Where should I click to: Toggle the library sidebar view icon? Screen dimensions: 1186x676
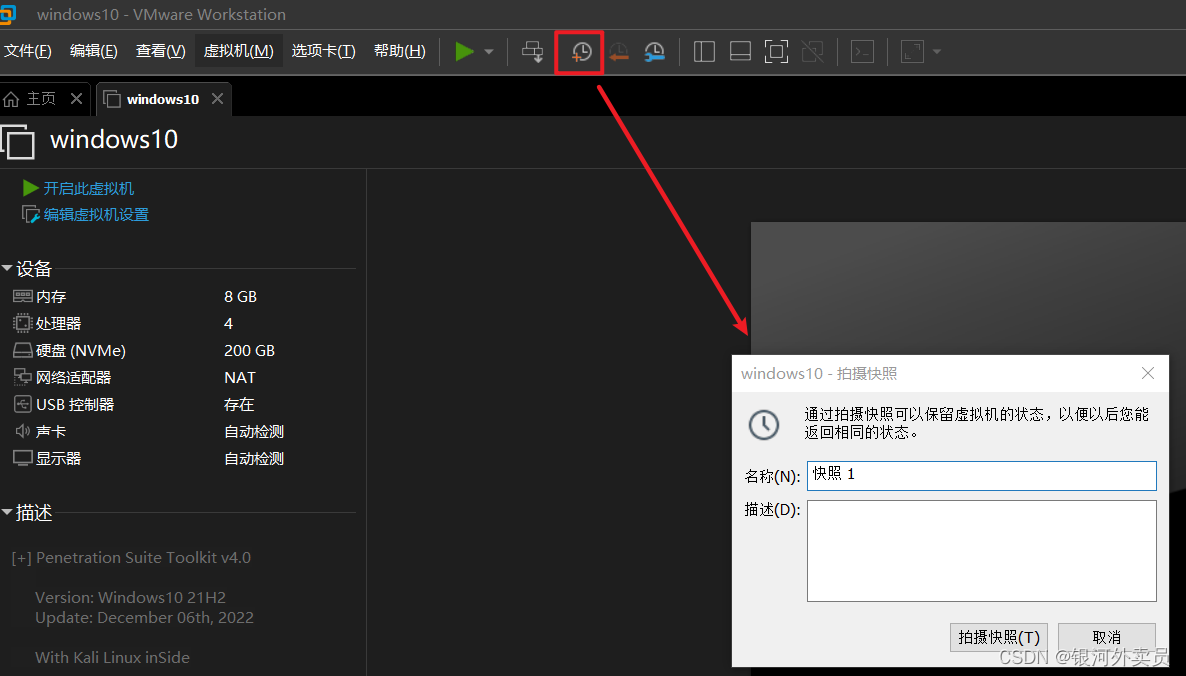coord(704,51)
